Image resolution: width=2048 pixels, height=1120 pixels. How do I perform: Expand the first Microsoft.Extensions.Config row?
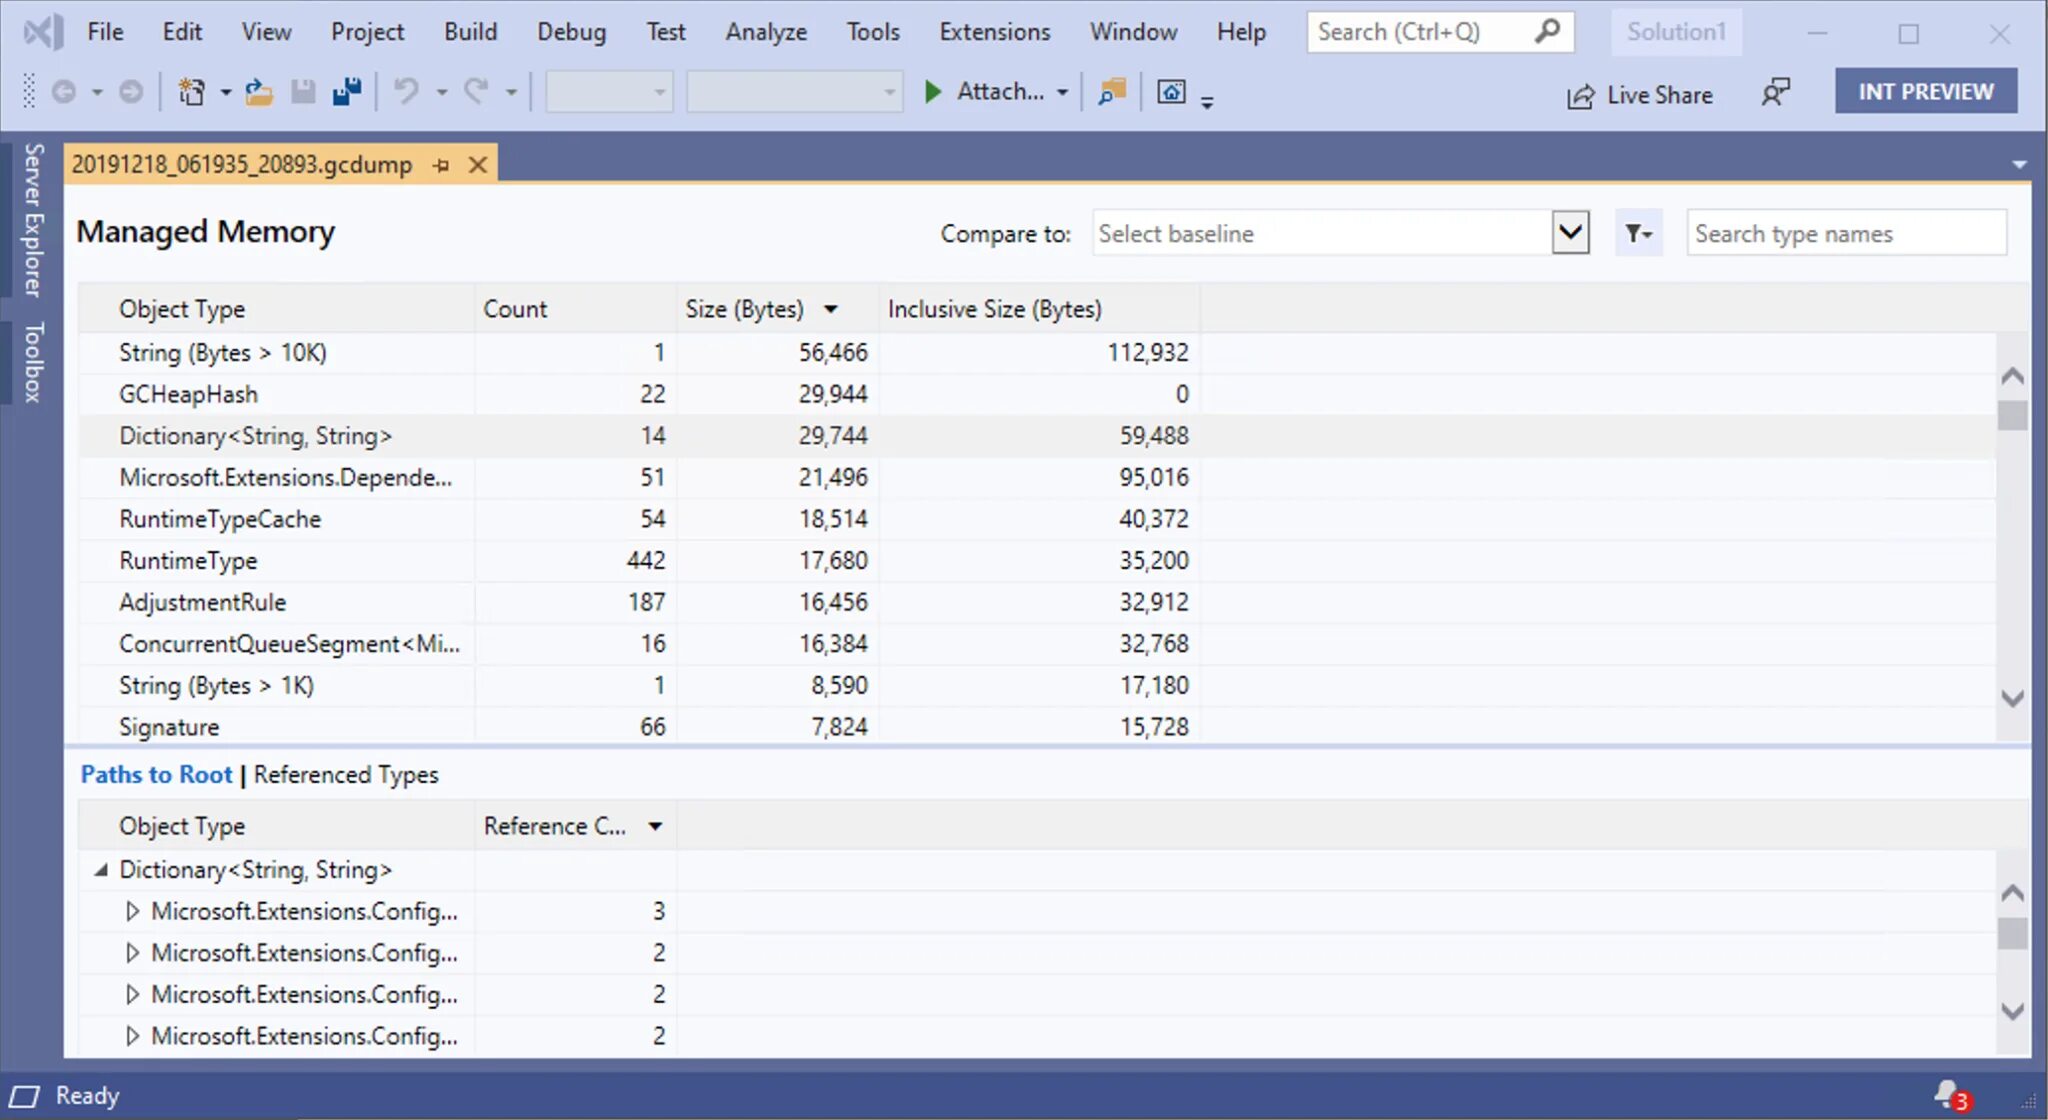[x=133, y=910]
